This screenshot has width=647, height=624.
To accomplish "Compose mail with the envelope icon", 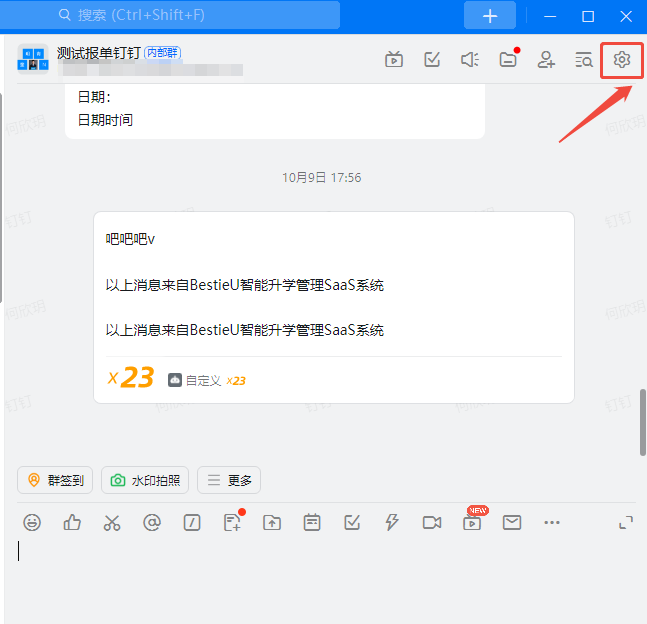I will (x=512, y=522).
